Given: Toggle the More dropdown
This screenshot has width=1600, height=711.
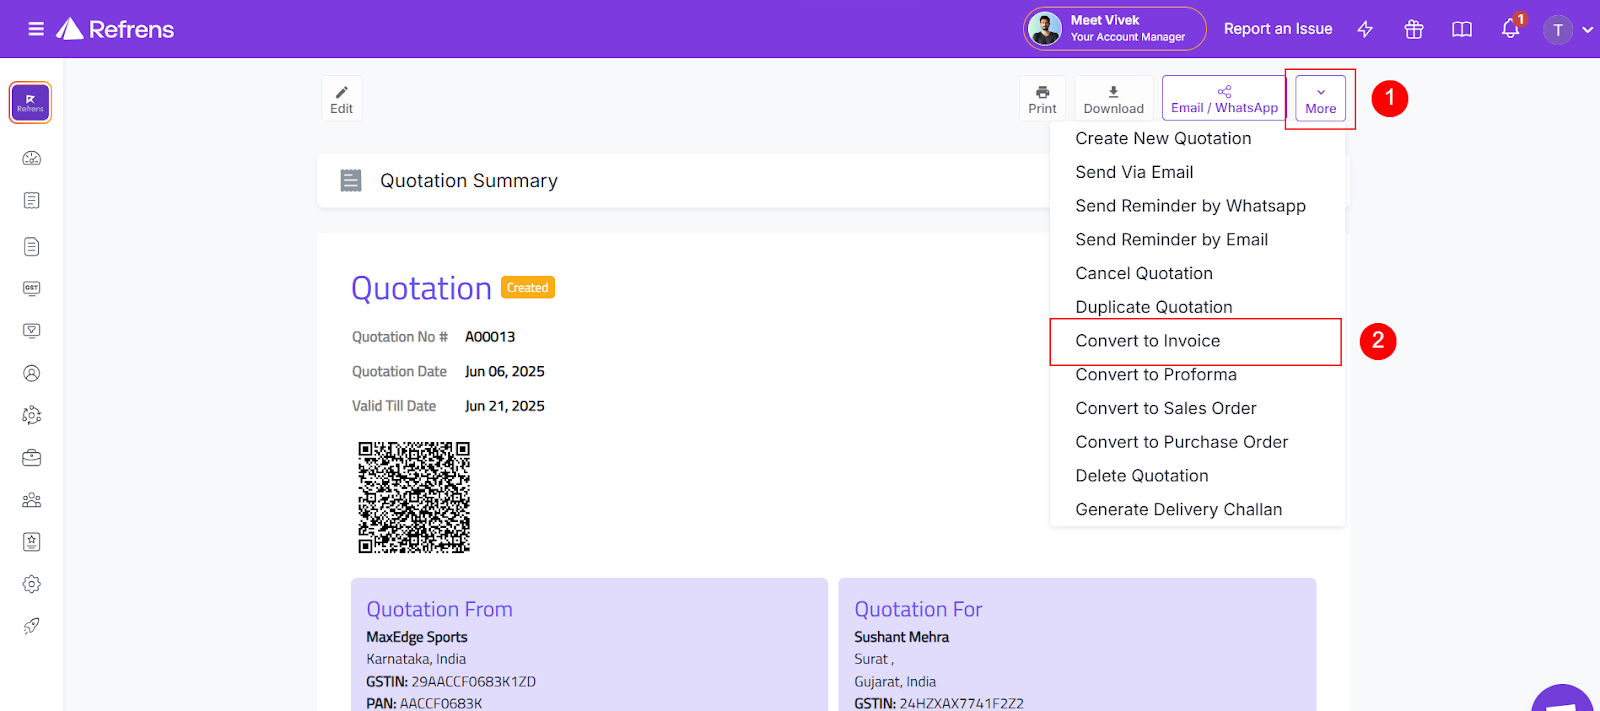Looking at the screenshot, I should [x=1320, y=99].
